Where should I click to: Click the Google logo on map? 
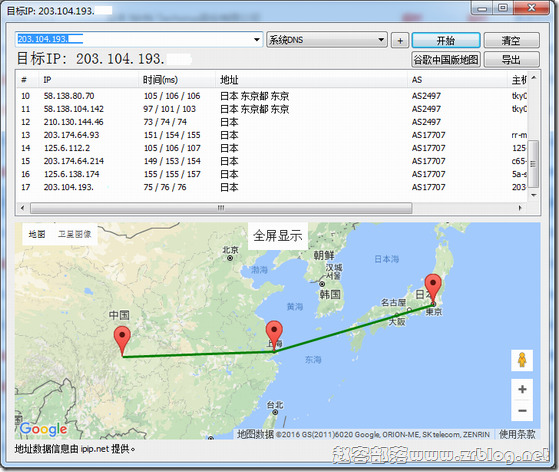pyautogui.click(x=43, y=429)
